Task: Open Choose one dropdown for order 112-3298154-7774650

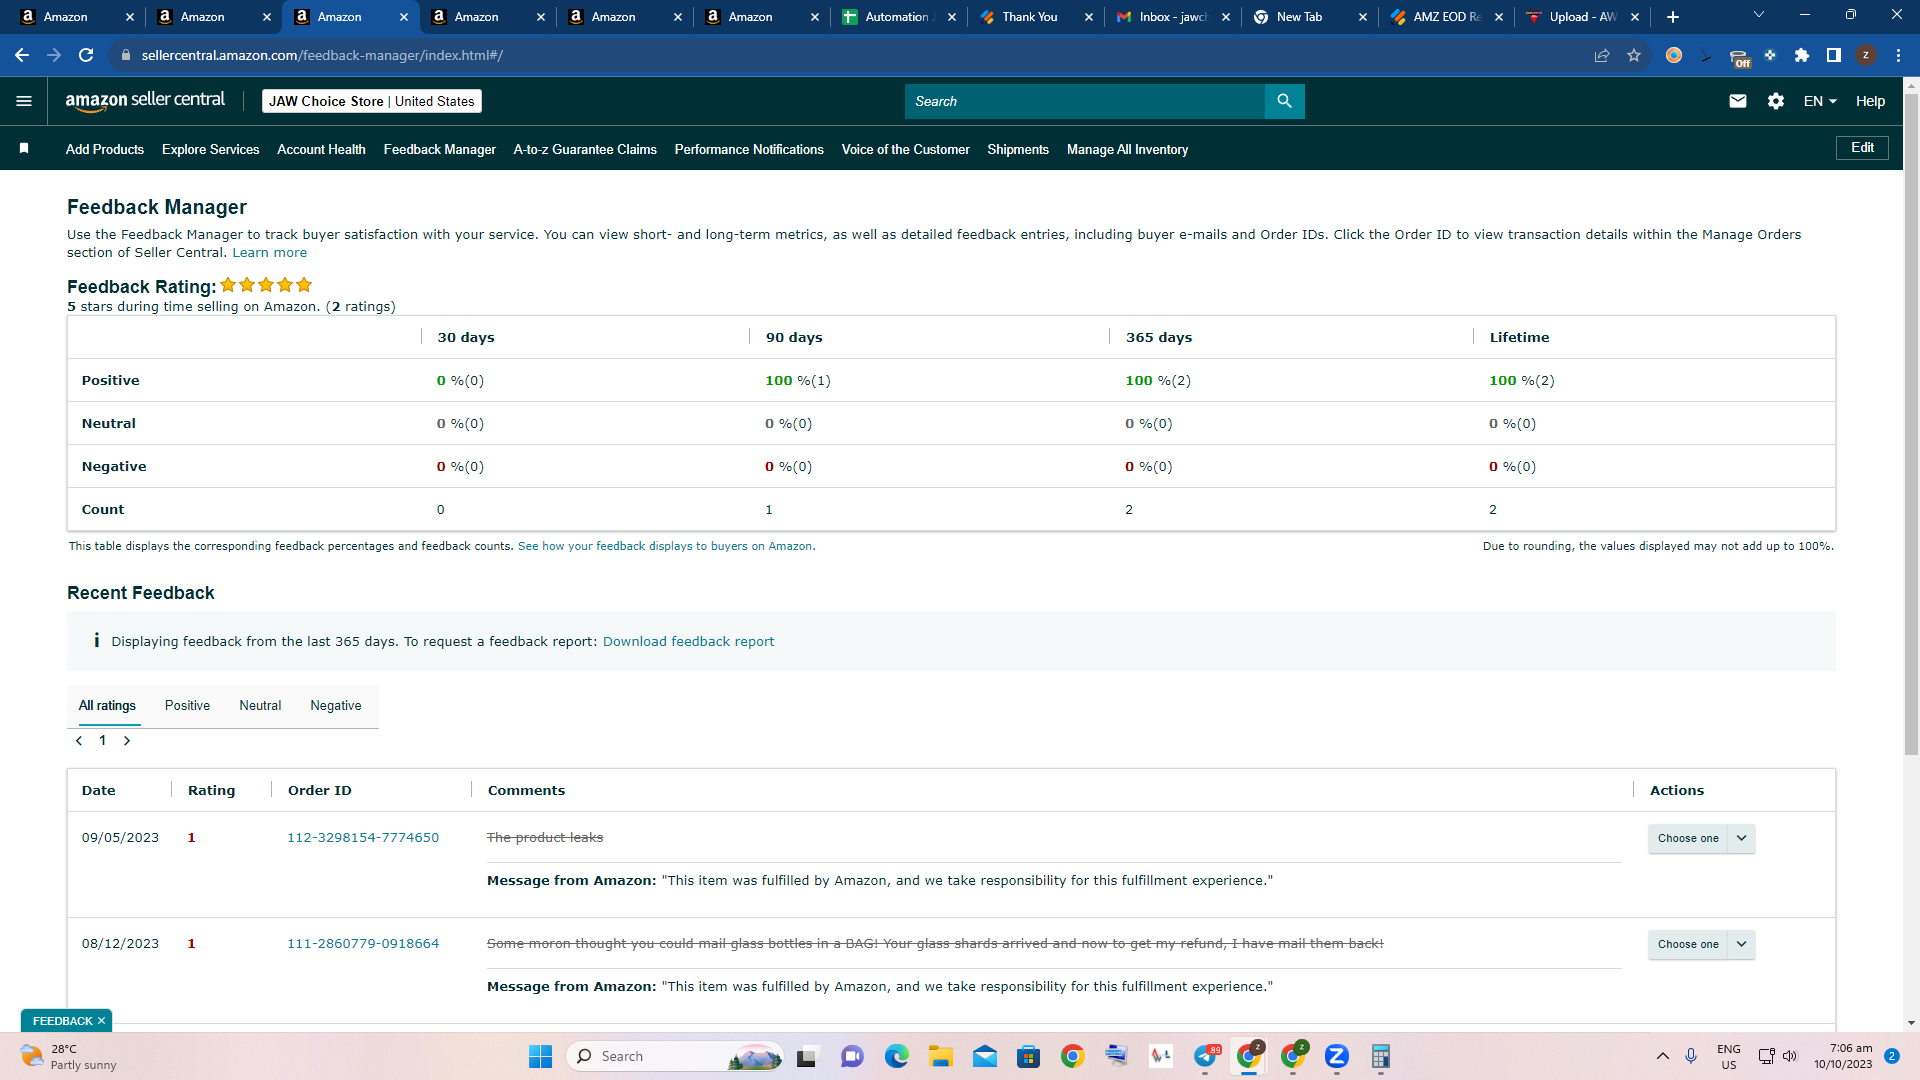Action: (x=1701, y=838)
